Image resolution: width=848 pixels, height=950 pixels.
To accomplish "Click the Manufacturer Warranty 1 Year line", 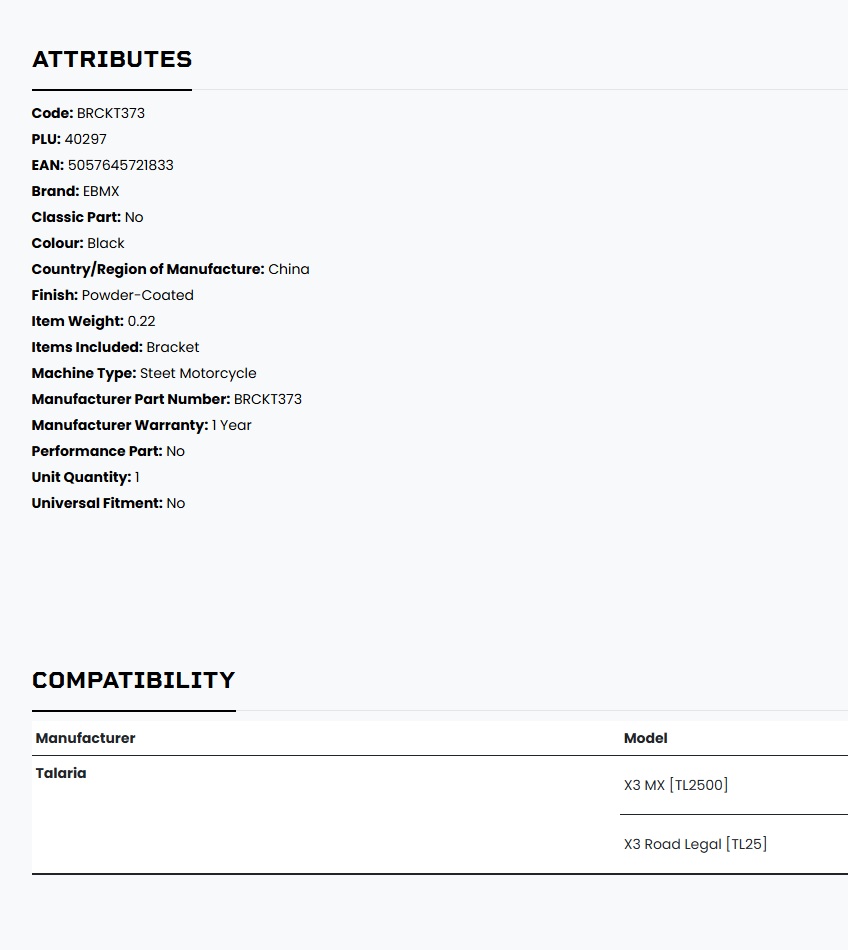I will [141, 426].
